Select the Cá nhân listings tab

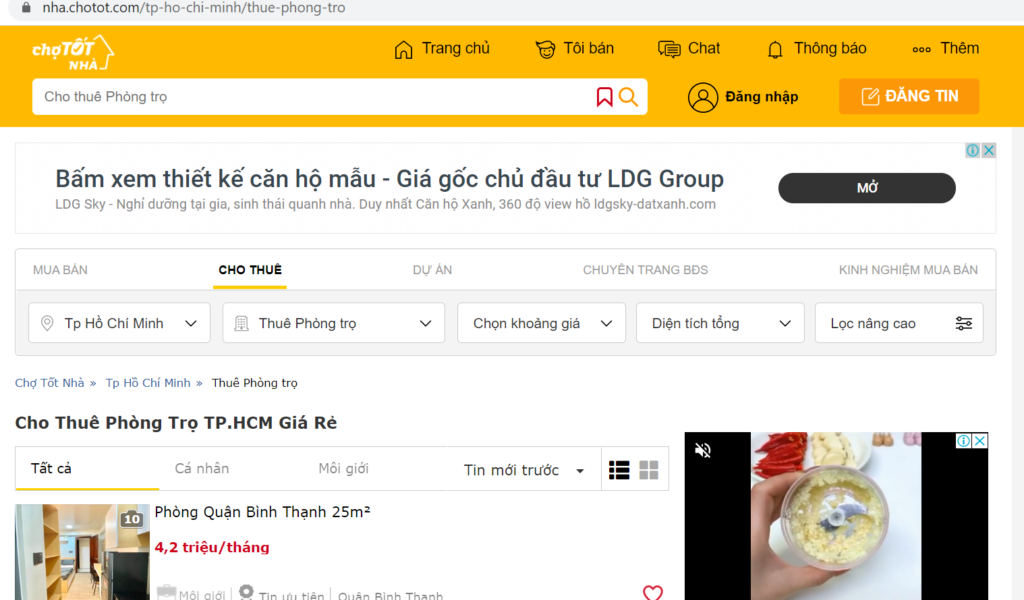(x=201, y=468)
